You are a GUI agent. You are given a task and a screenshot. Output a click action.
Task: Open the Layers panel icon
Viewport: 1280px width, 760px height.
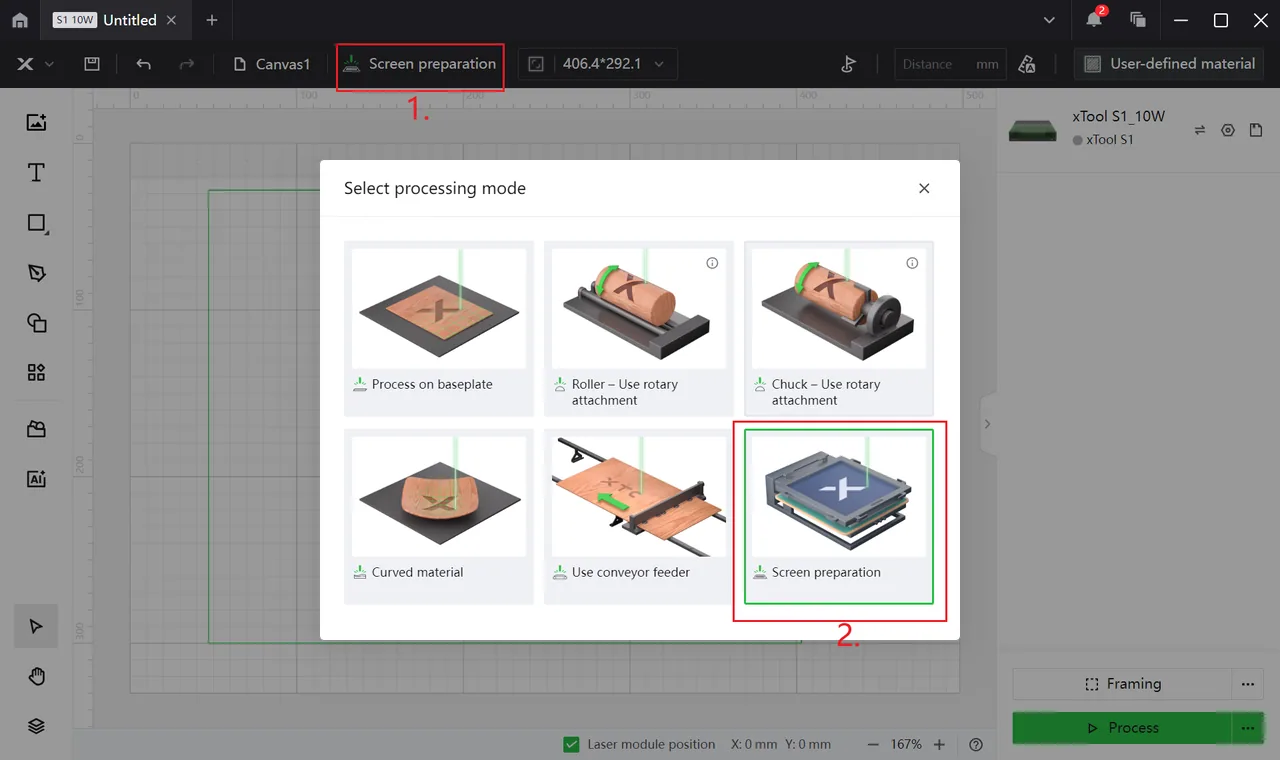coord(36,727)
